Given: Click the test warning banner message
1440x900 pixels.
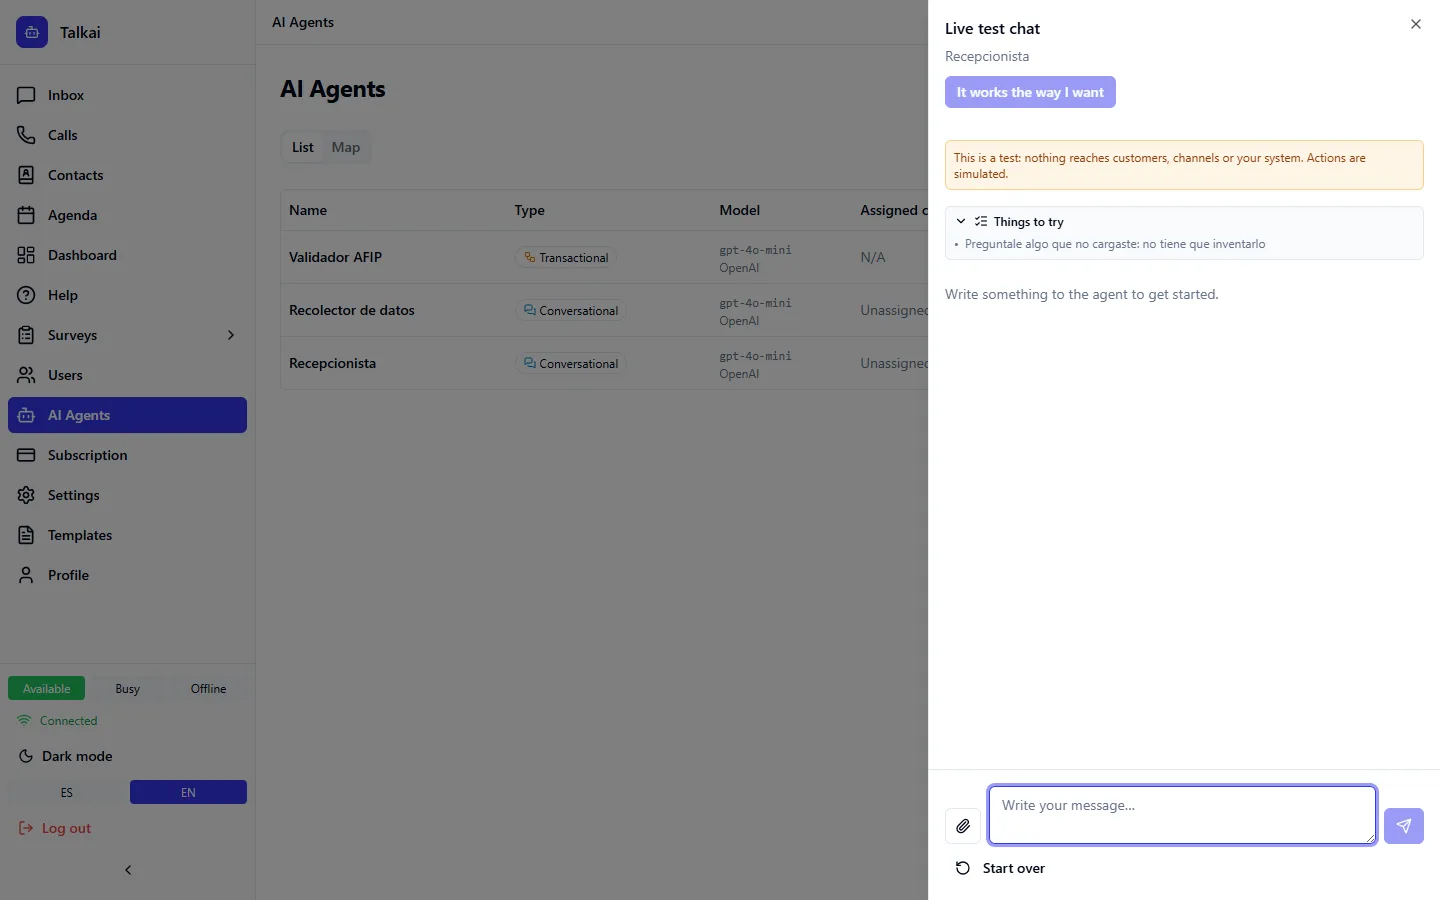Looking at the screenshot, I should [1184, 165].
